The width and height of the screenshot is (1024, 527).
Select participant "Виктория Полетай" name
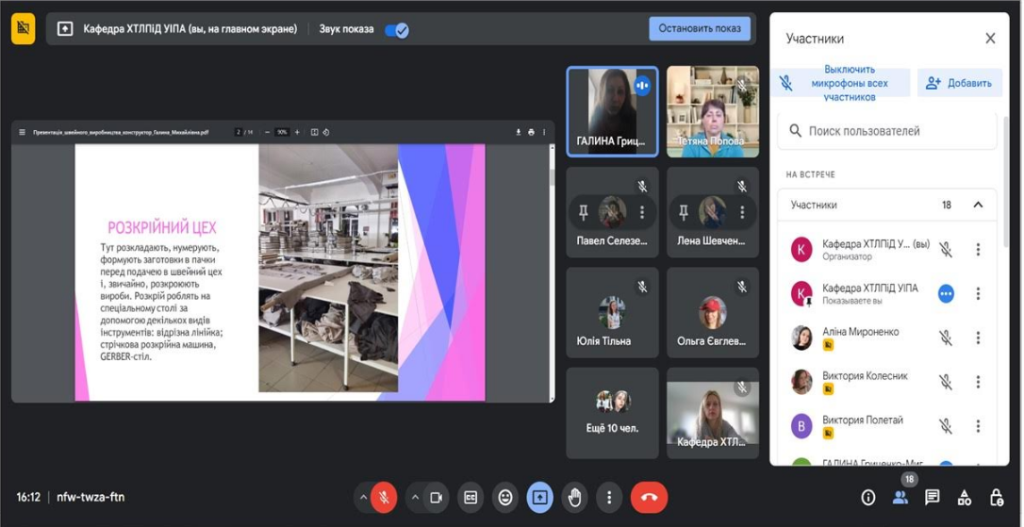point(862,420)
